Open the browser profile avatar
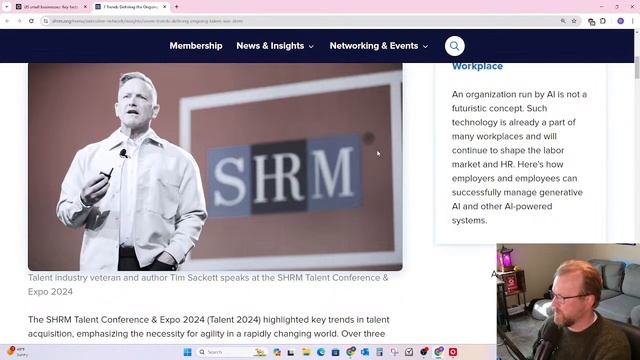 click(x=620, y=21)
